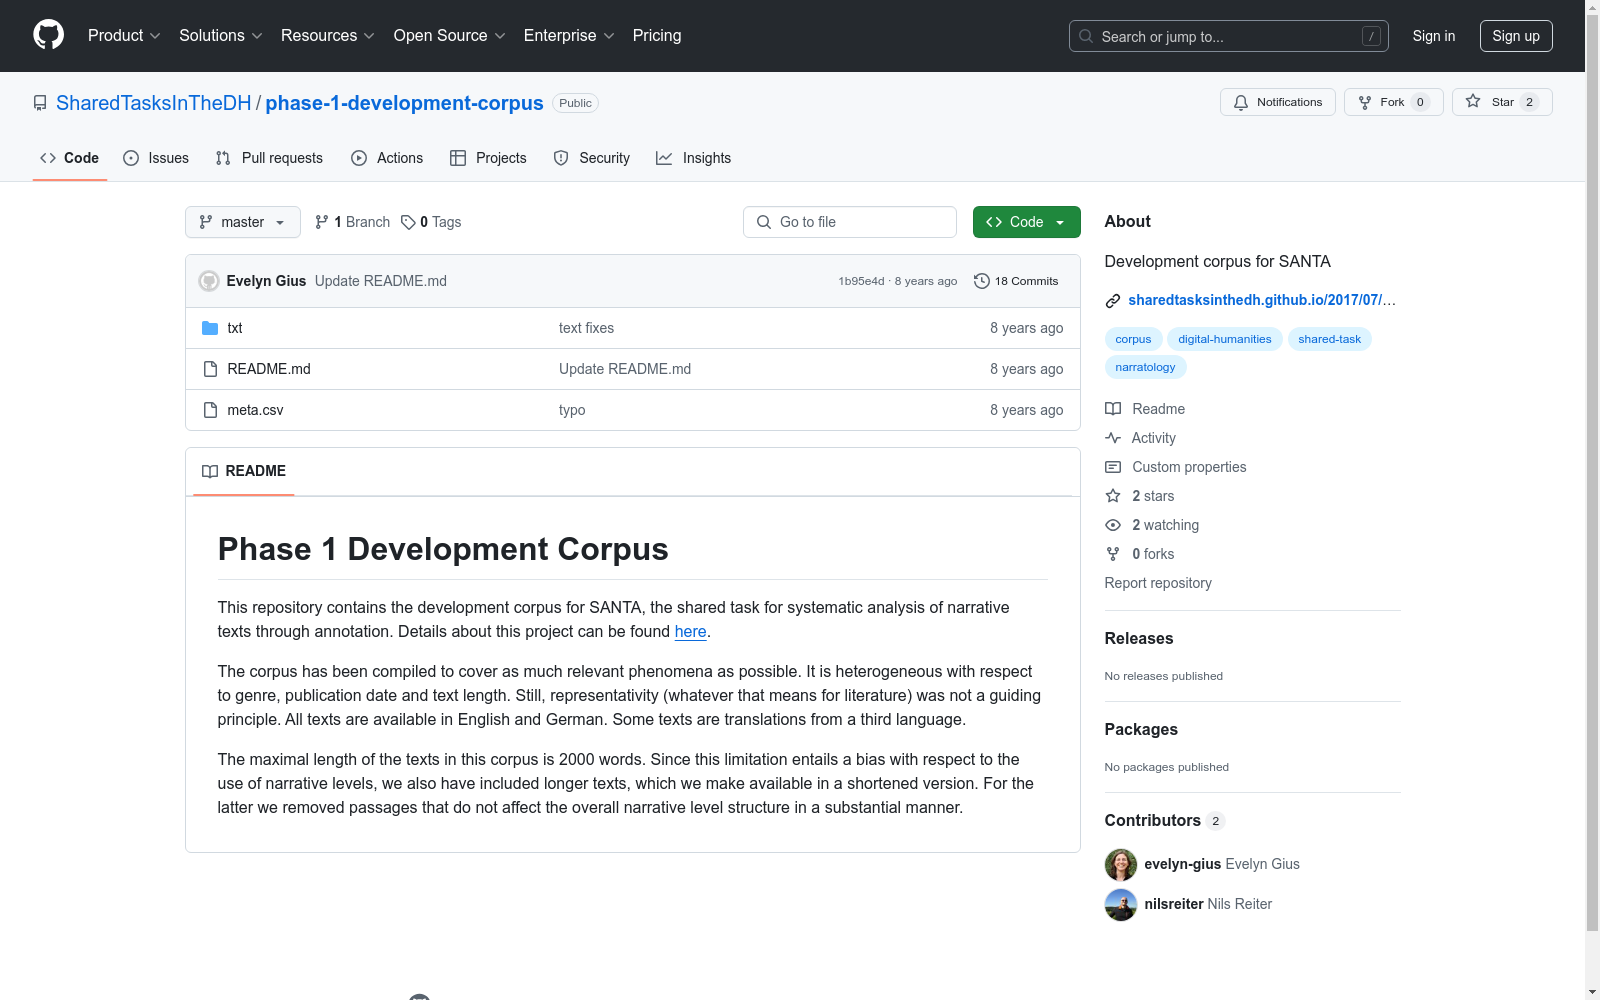This screenshot has width=1600, height=1000.
Task: Open the master branch dropdown
Action: coord(243,222)
